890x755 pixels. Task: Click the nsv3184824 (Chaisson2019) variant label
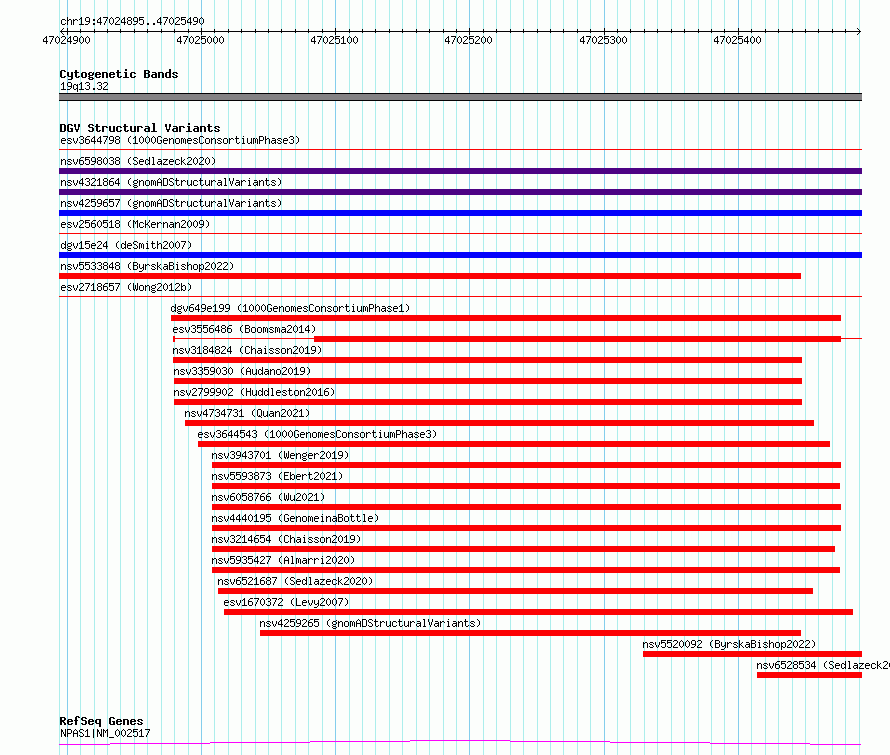point(247,350)
